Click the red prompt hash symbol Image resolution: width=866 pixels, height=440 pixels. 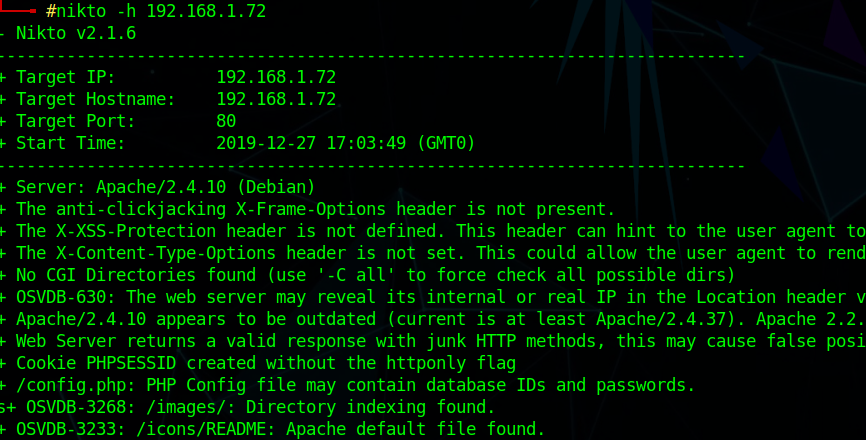click(x=51, y=12)
